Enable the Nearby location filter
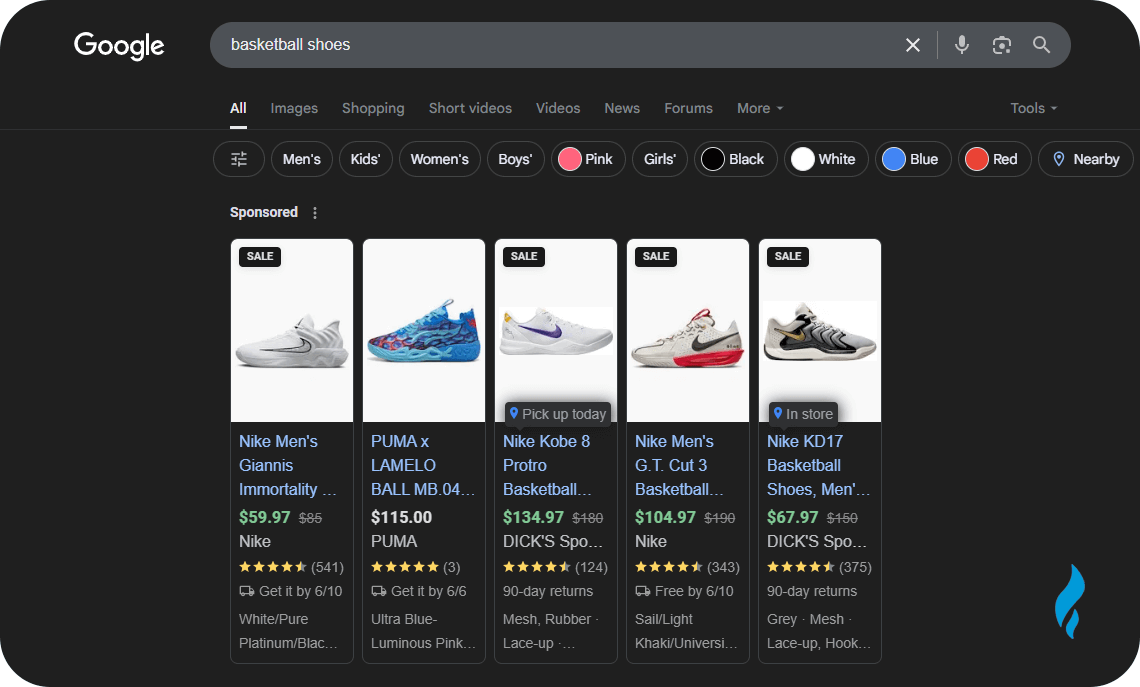This screenshot has width=1140, height=687. click(1085, 159)
